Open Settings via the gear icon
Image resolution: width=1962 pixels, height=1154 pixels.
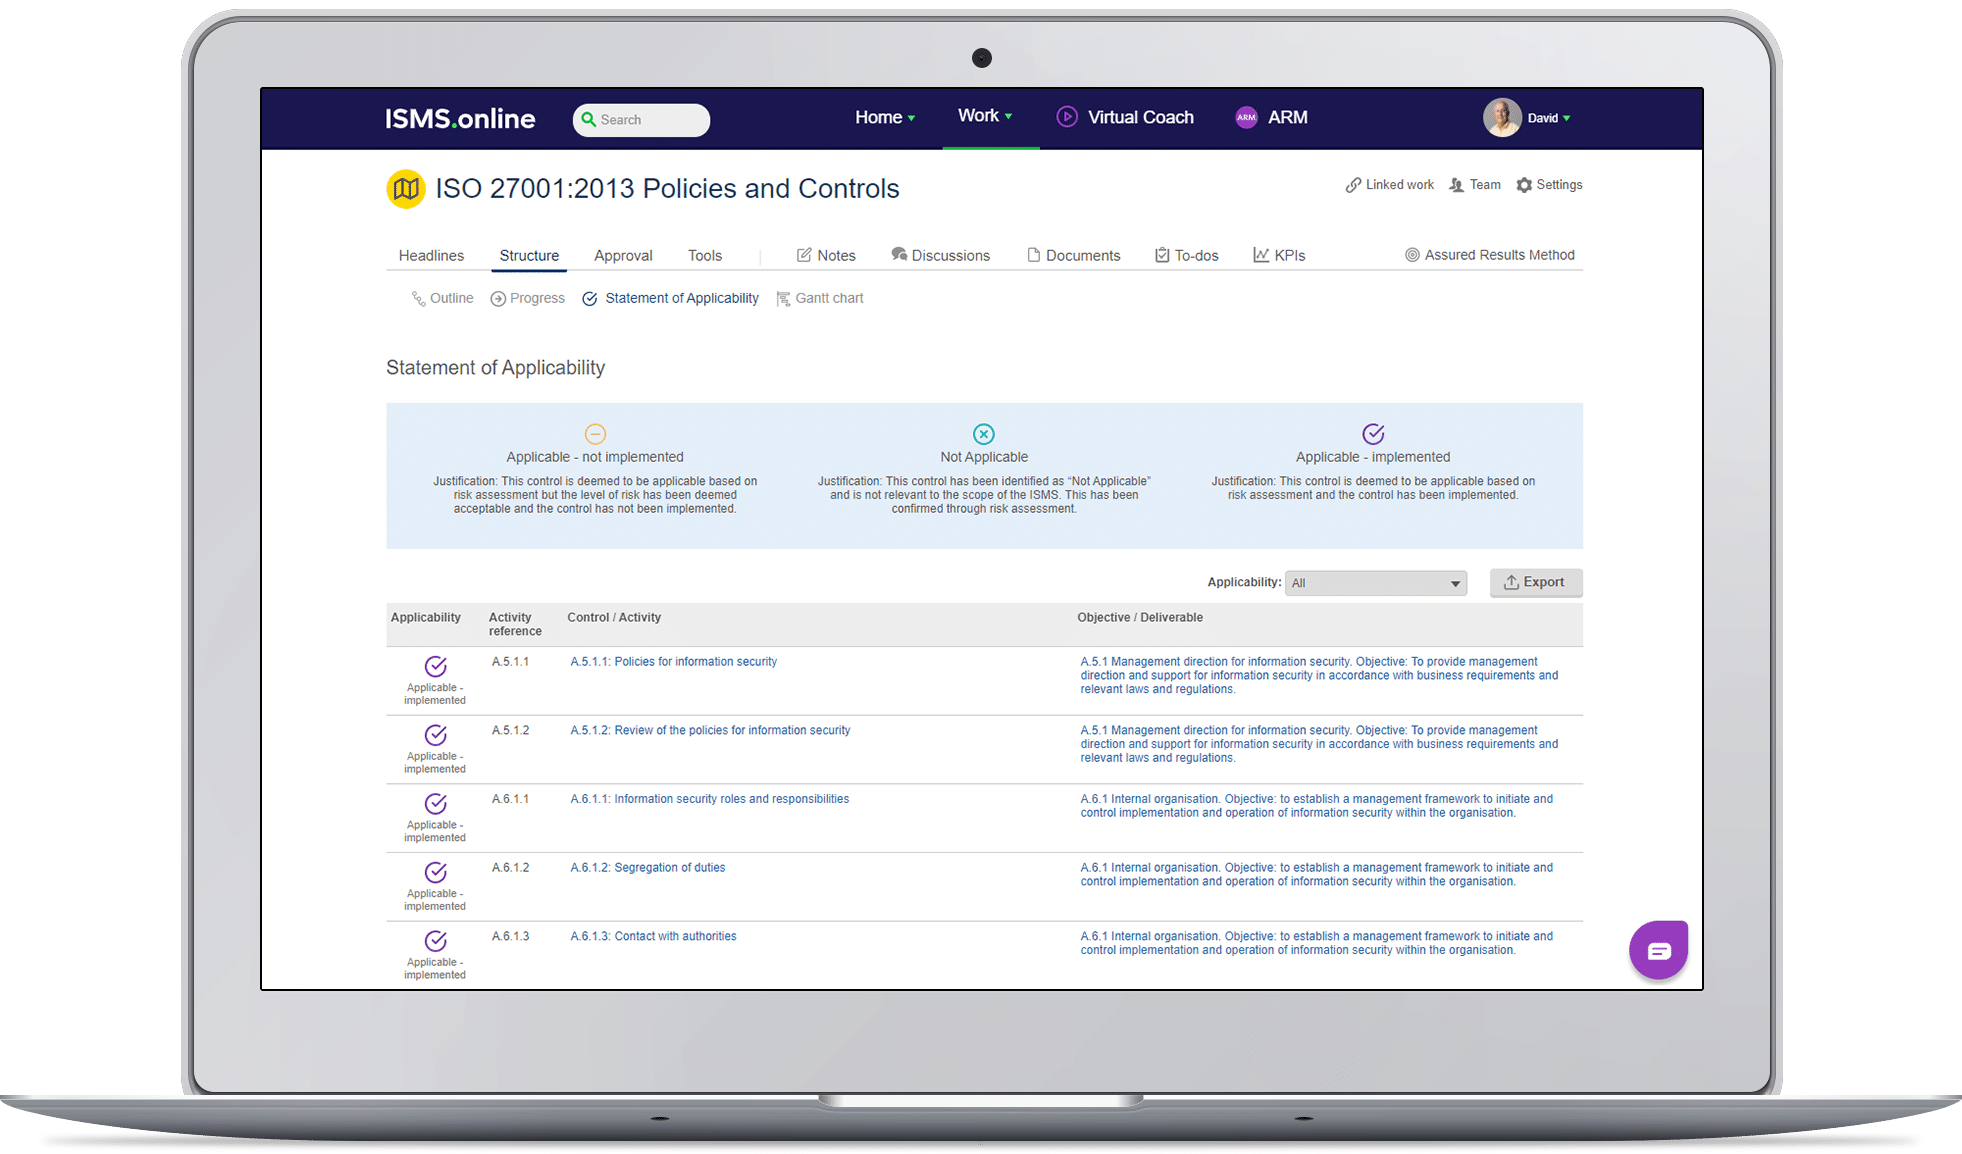(1524, 185)
